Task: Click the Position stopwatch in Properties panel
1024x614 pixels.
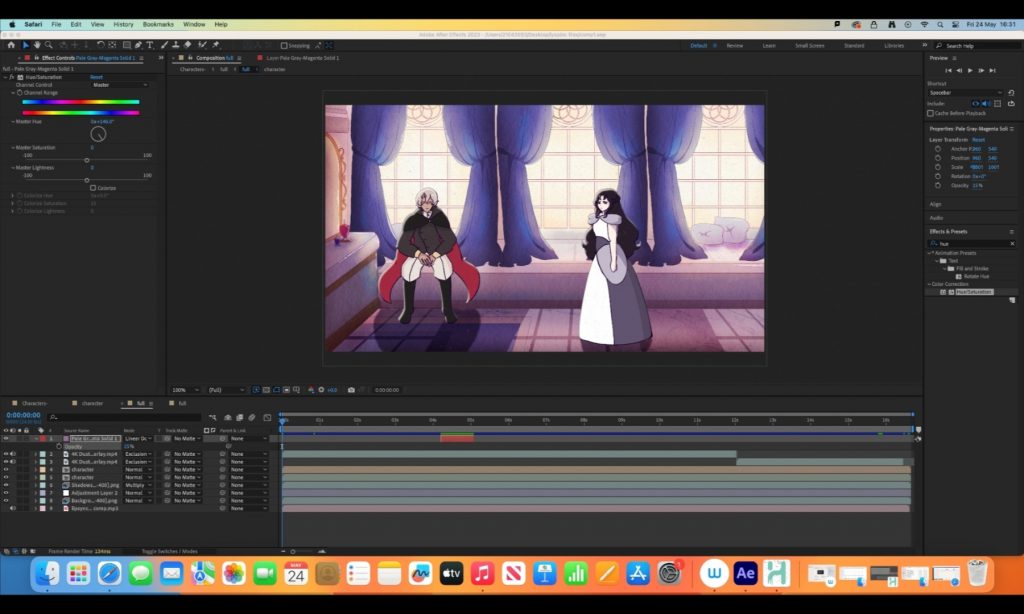Action: [938, 158]
